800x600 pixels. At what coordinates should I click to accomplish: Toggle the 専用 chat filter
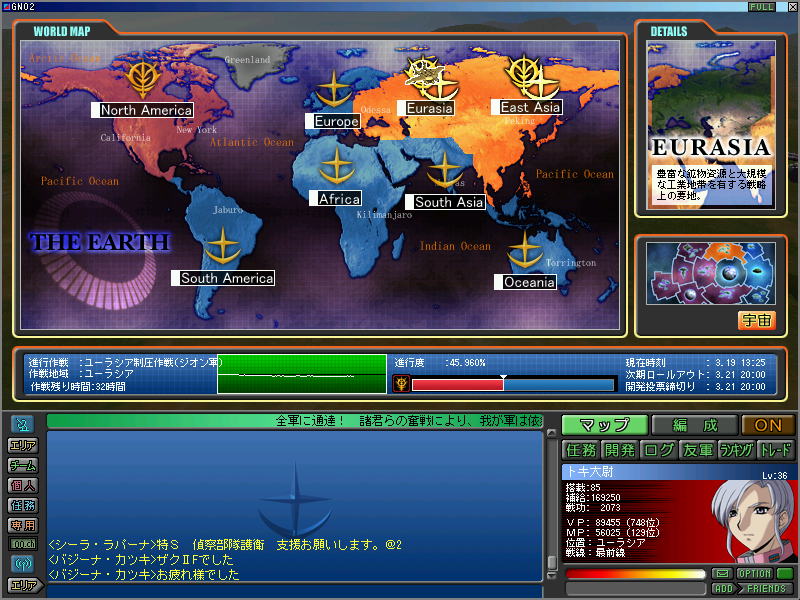[23, 525]
